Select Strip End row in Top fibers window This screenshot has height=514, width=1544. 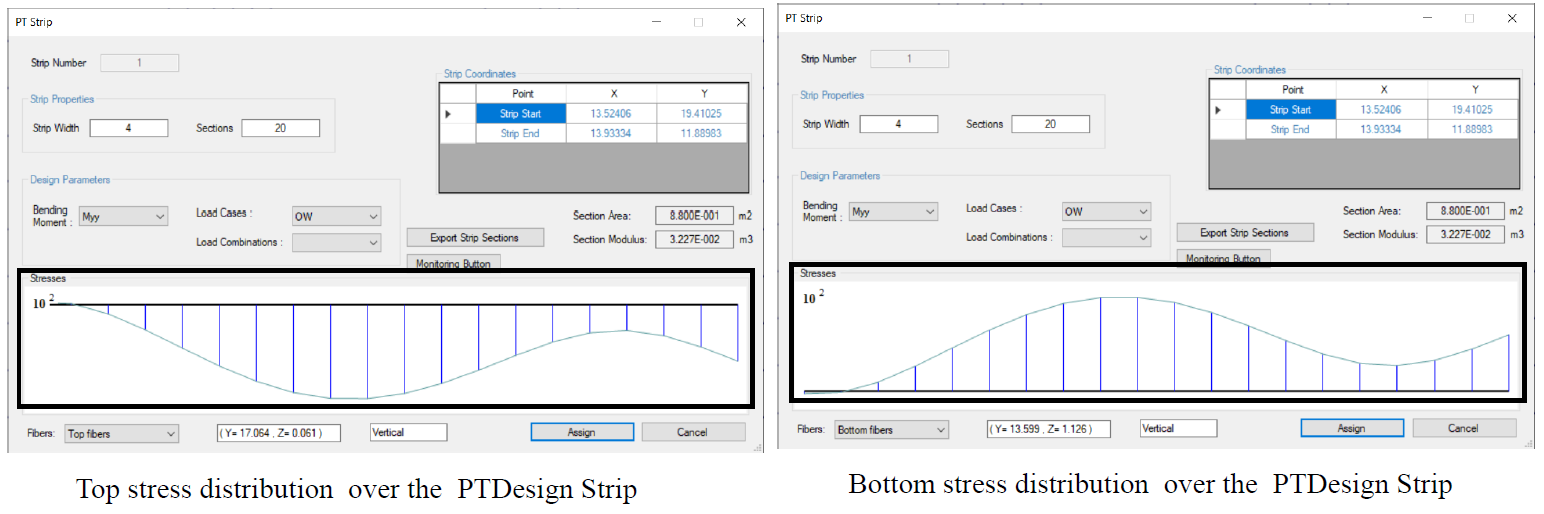pyautogui.click(x=520, y=133)
